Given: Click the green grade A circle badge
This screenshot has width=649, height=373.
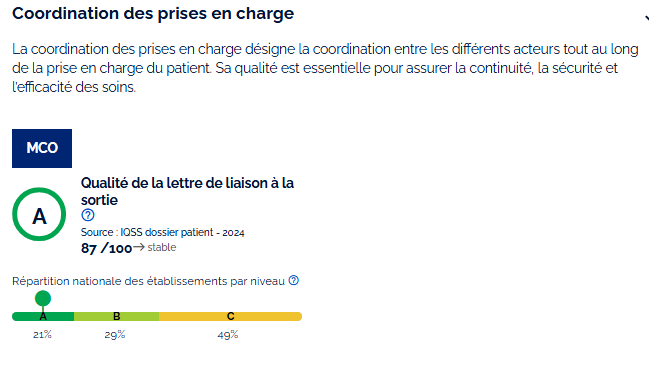Looking at the screenshot, I should pos(39,214).
